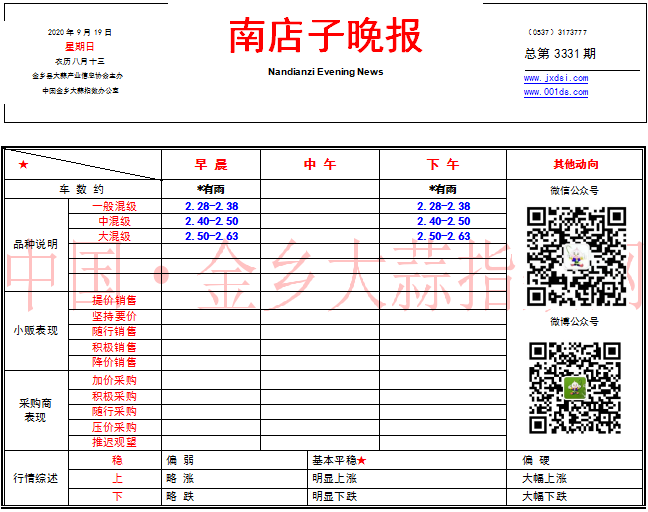Click the 采购商表现 section label
The height and width of the screenshot is (512, 648).
[35, 410]
